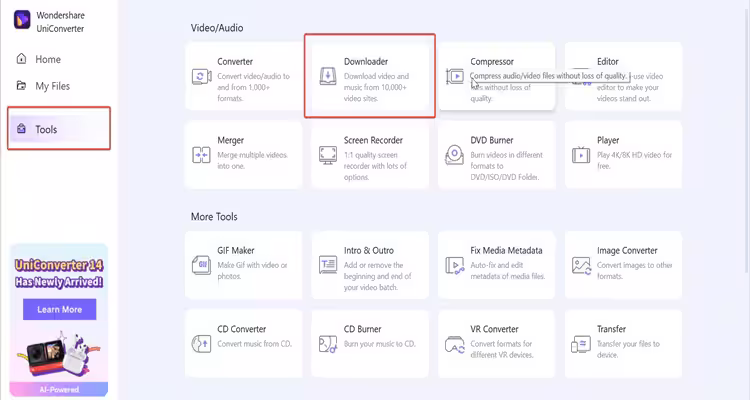Viewport: 750px width, 400px height.
Task: Click the Converter card icon
Action: click(x=201, y=77)
